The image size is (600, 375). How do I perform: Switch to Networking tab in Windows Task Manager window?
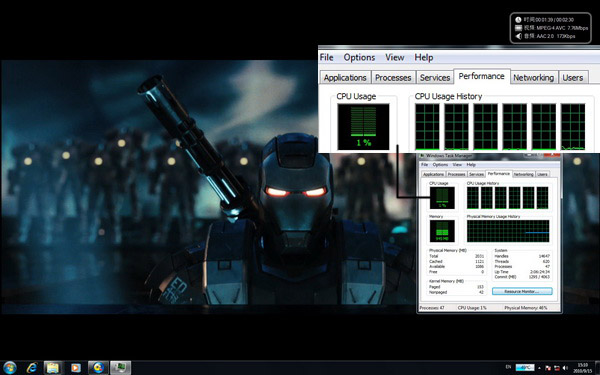point(523,174)
